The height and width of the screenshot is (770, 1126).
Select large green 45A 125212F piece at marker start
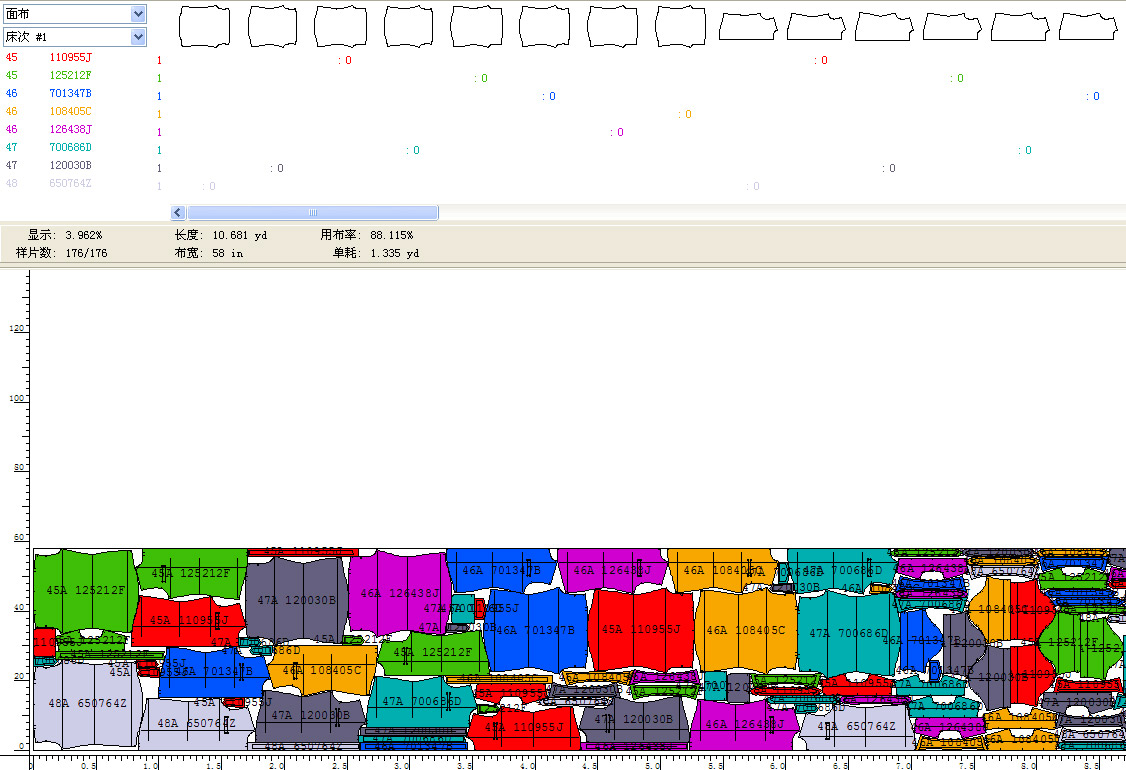pyautogui.click(x=85, y=590)
